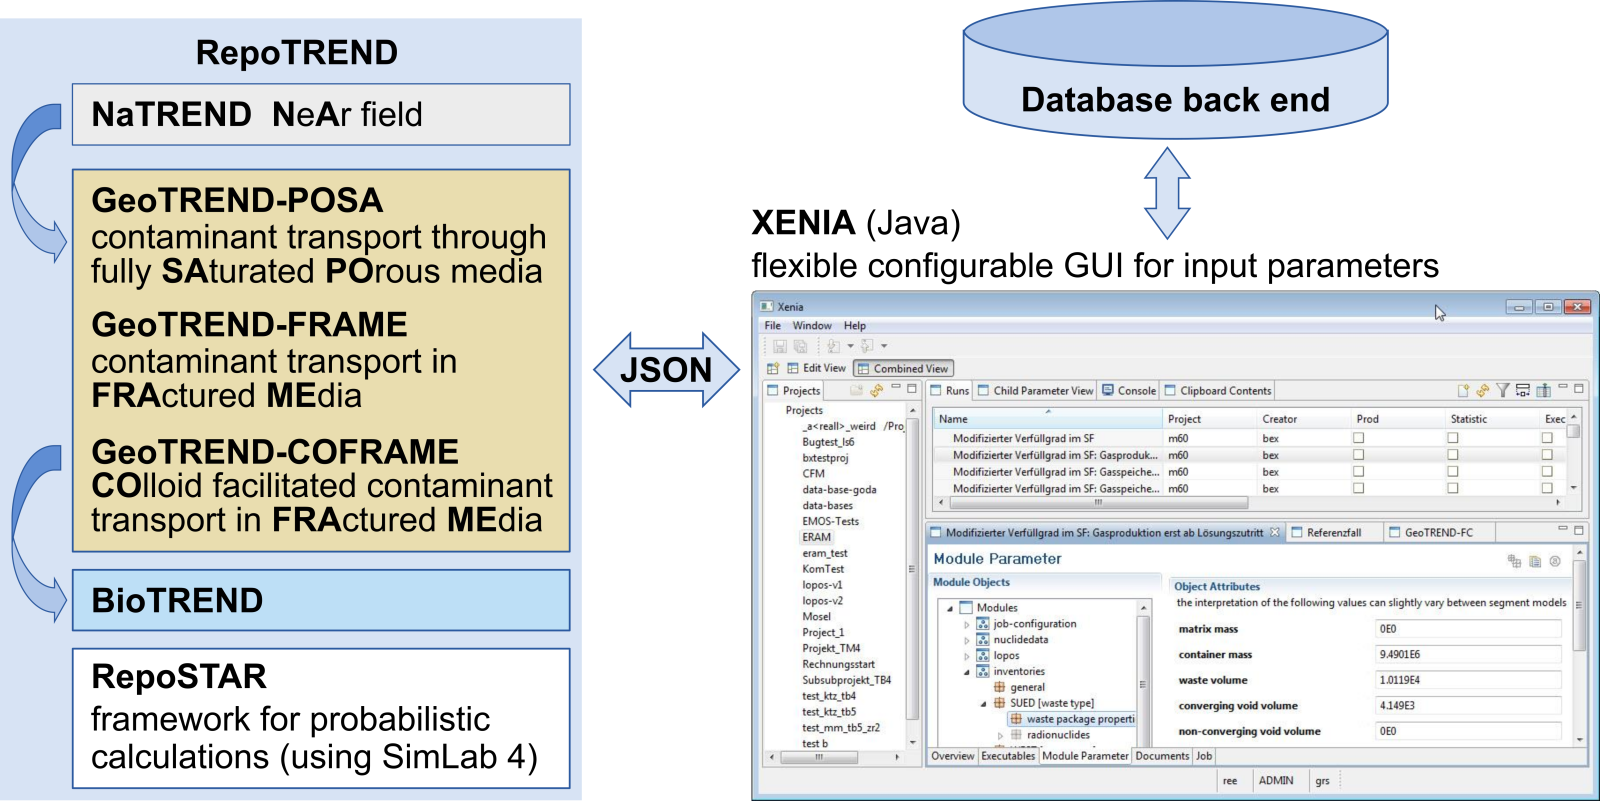The image size is (1600, 801).
Task: Click the export icon in Xenia toolbar
Action: pyautogui.click(x=867, y=346)
